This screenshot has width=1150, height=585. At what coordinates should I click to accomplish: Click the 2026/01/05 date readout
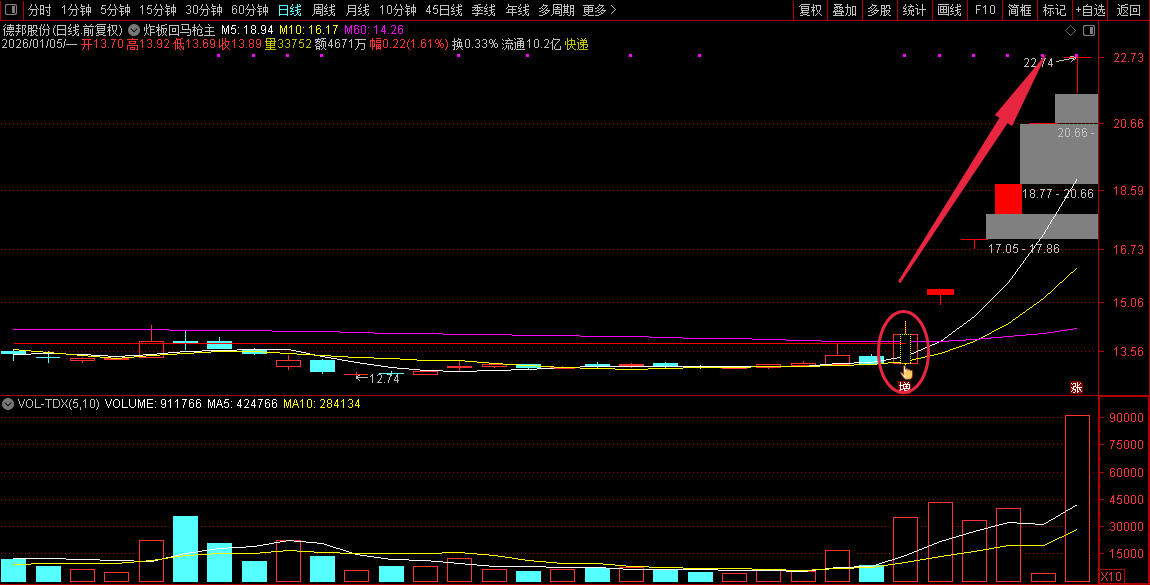(x=39, y=44)
